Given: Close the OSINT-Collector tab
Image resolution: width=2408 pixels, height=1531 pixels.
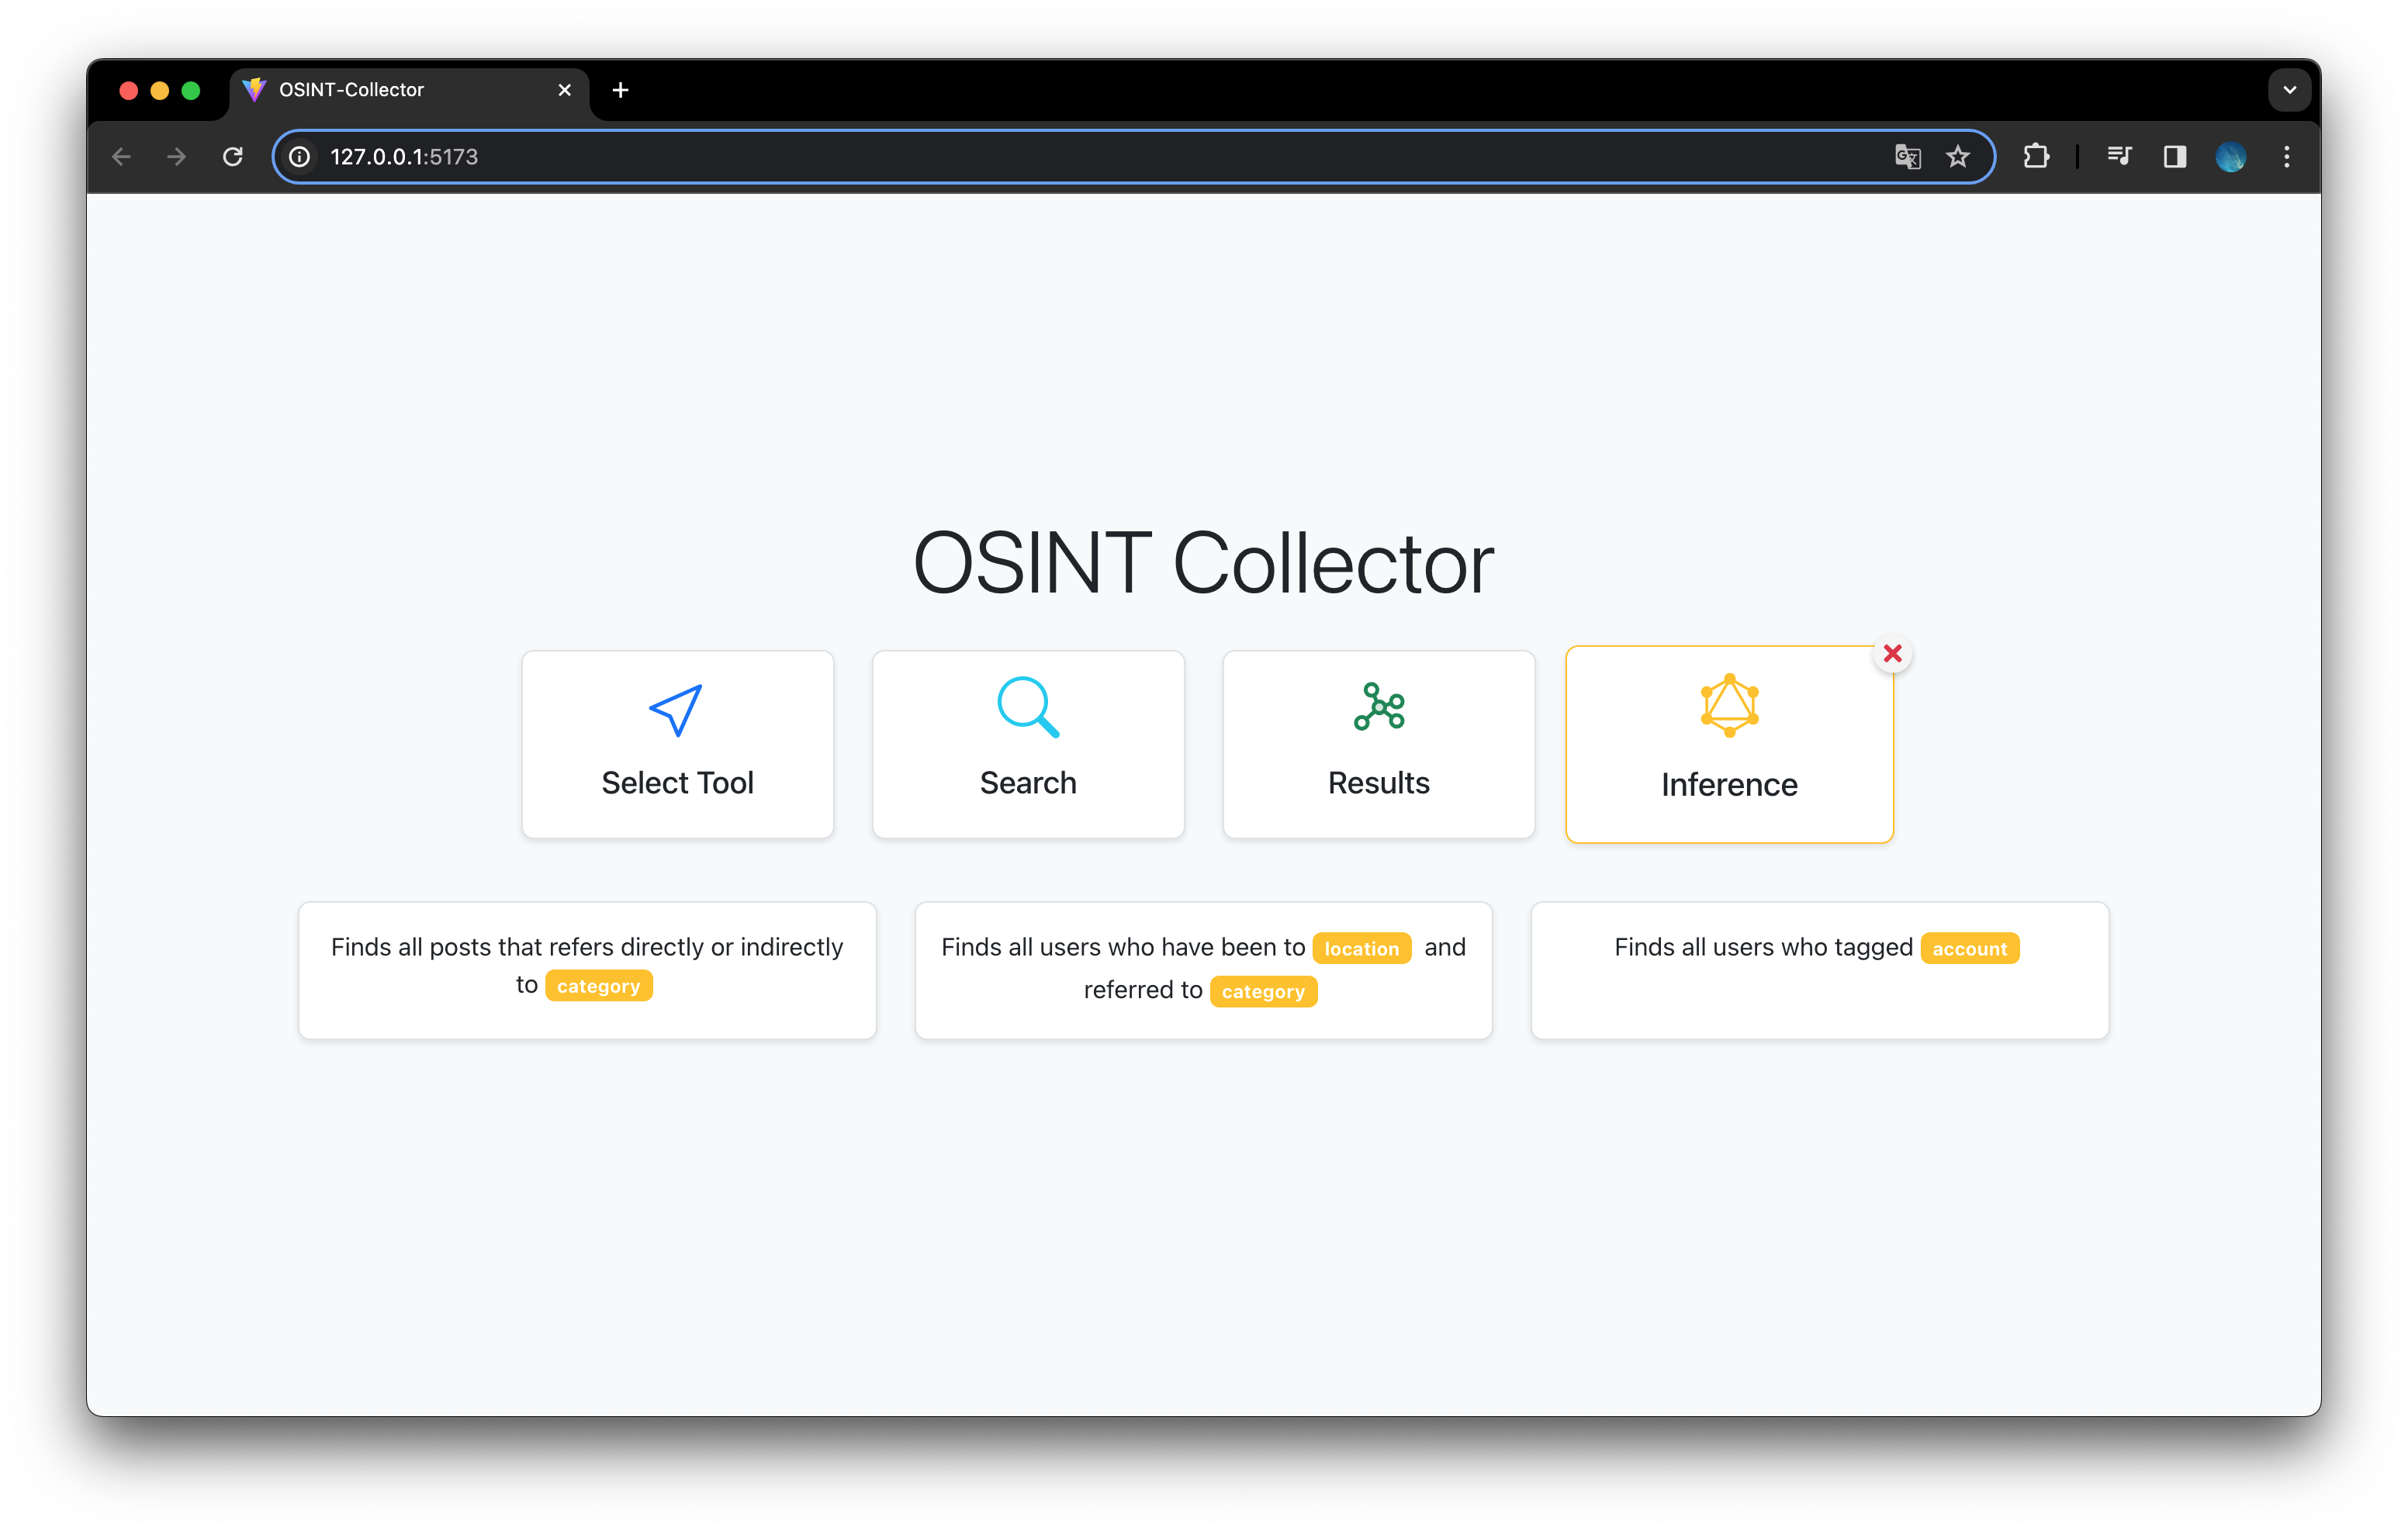Looking at the screenshot, I should click(x=565, y=90).
